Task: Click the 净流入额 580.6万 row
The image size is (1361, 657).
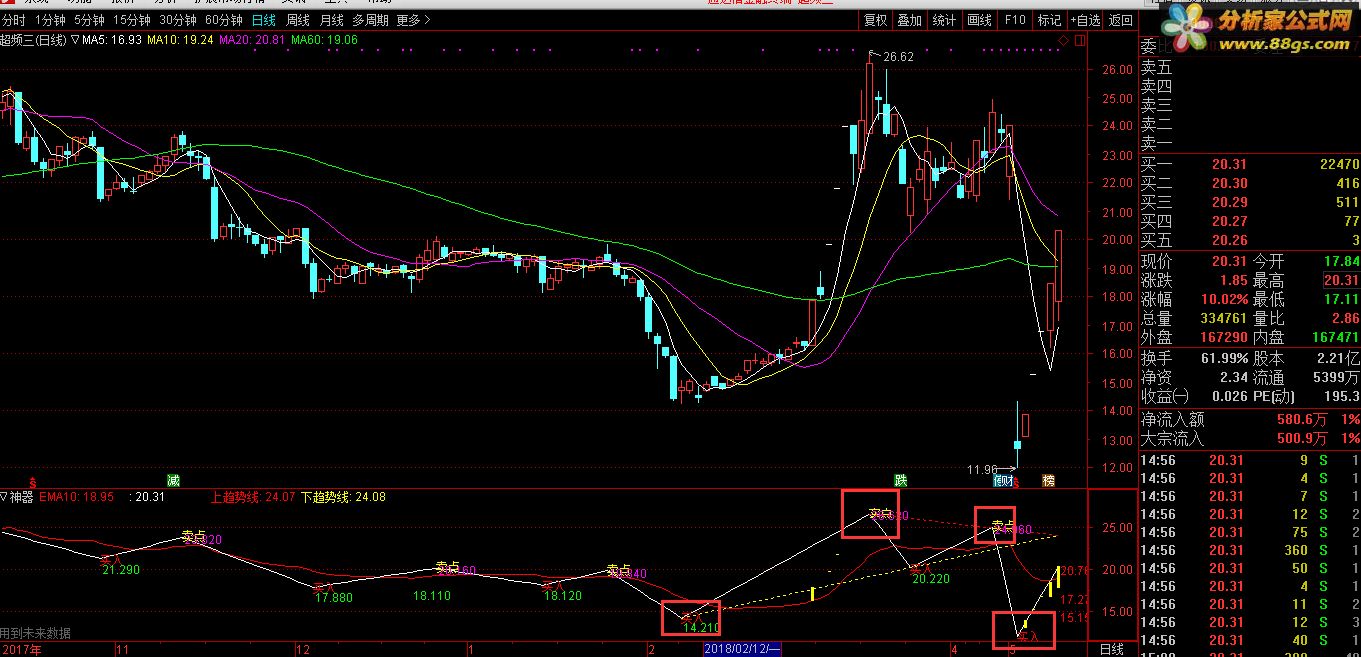Action: (1250, 420)
